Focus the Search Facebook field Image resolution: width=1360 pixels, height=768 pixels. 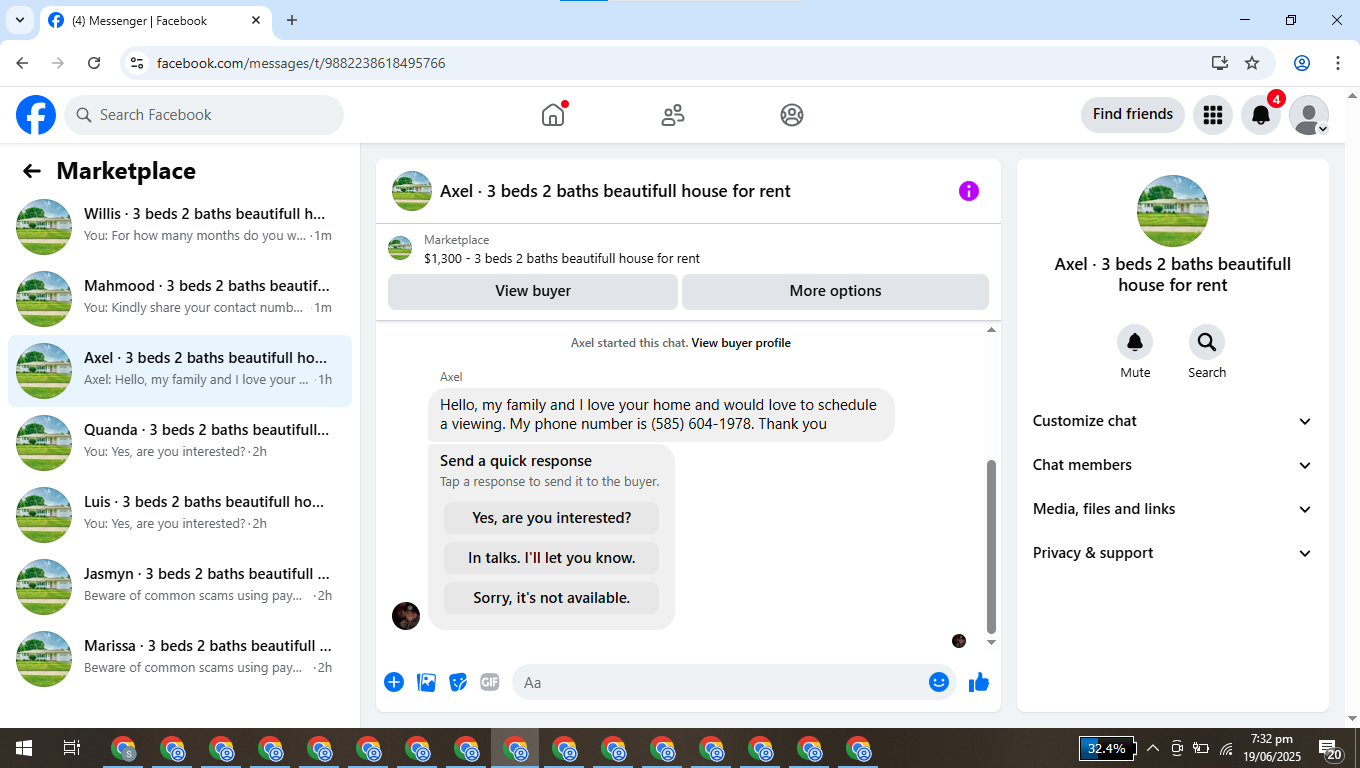(x=204, y=115)
